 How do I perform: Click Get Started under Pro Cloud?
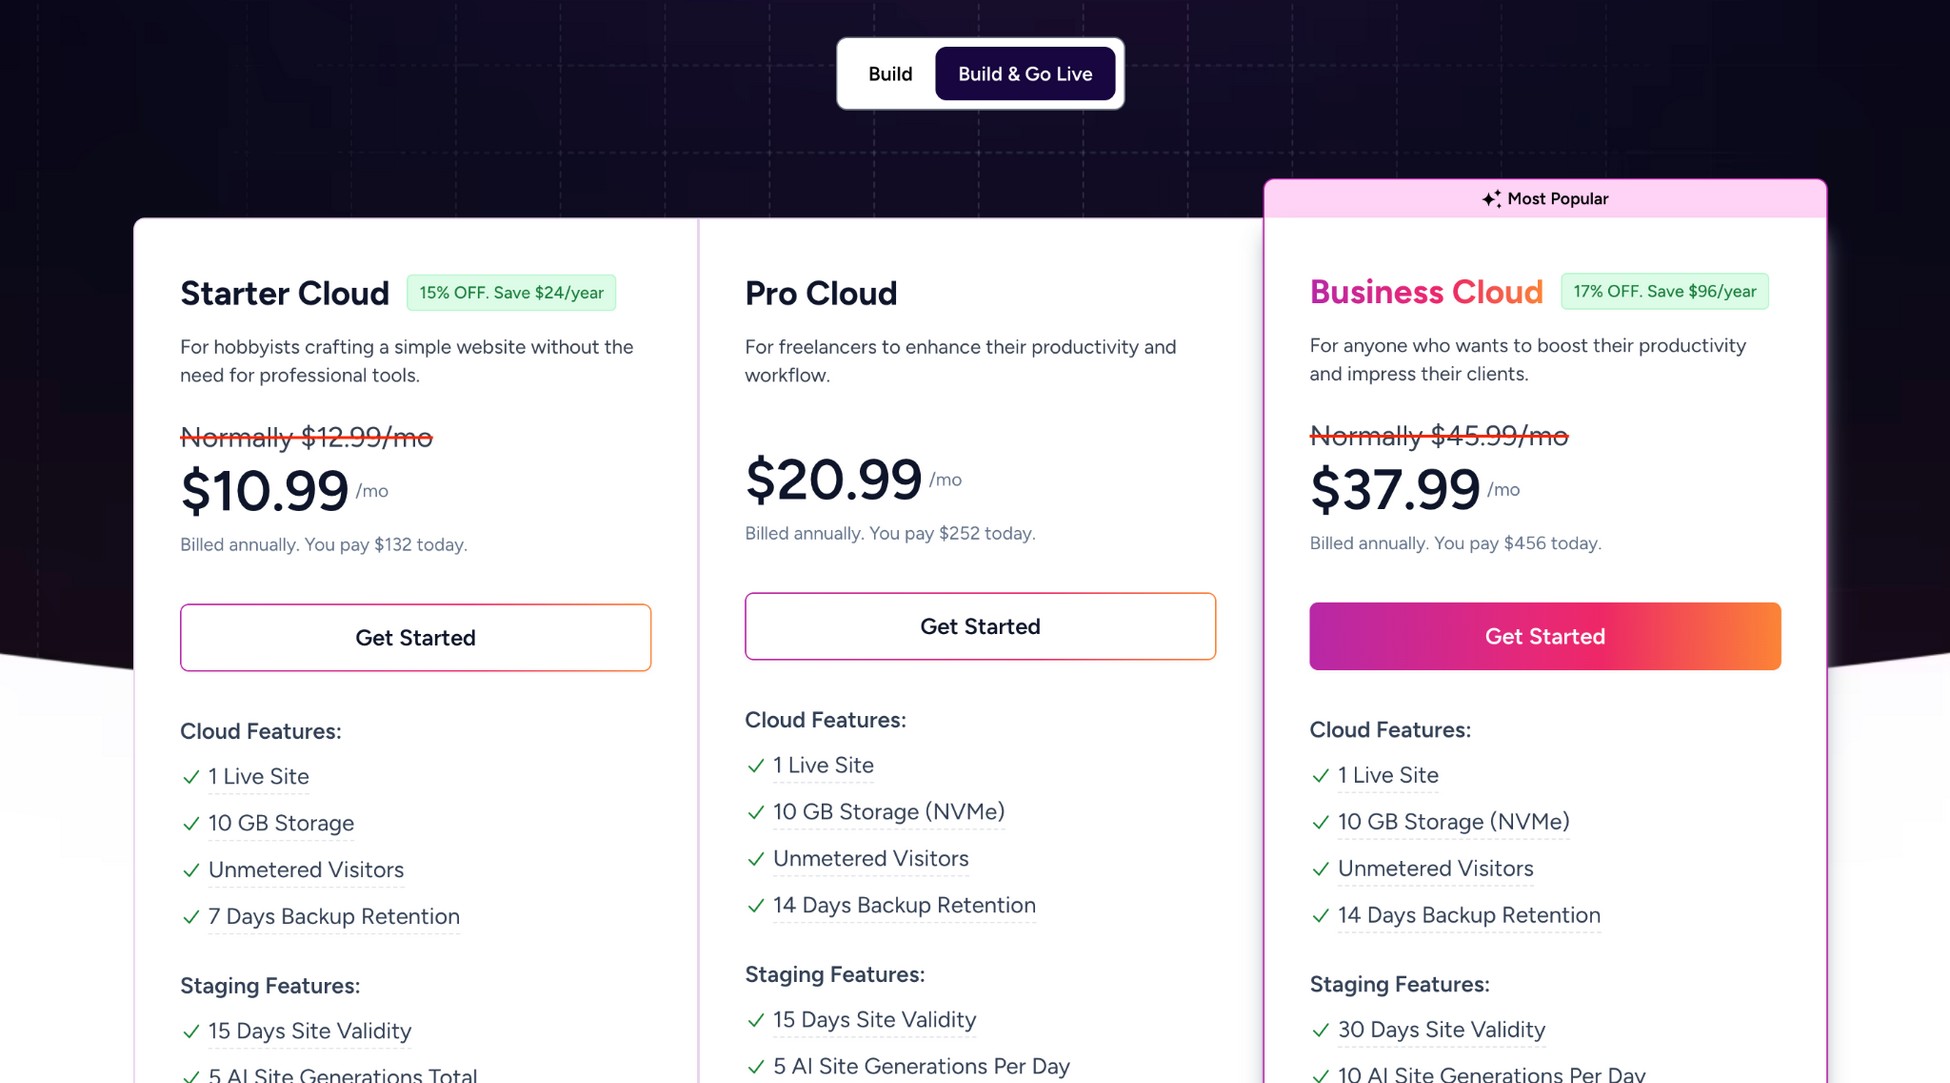[980, 626]
